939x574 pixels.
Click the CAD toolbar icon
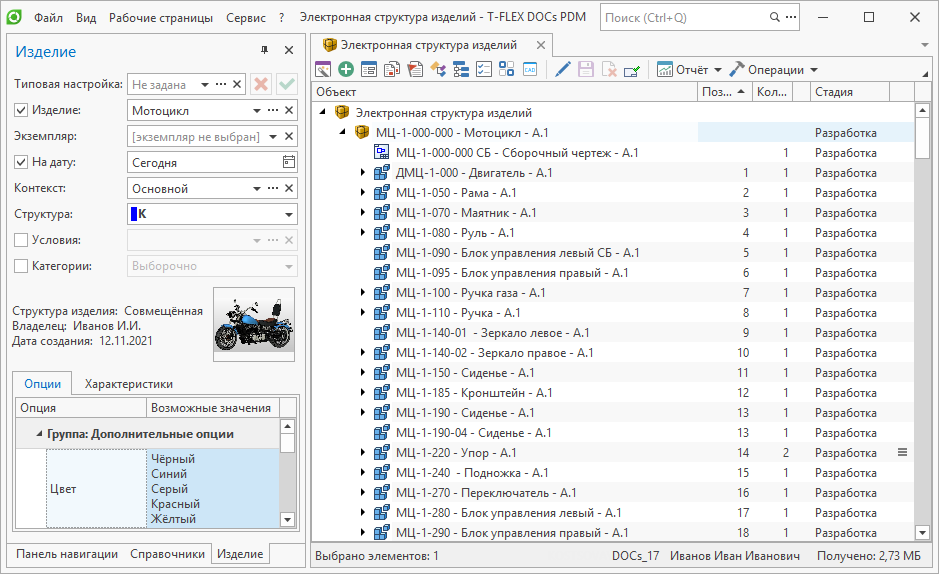pyautogui.click(x=530, y=70)
